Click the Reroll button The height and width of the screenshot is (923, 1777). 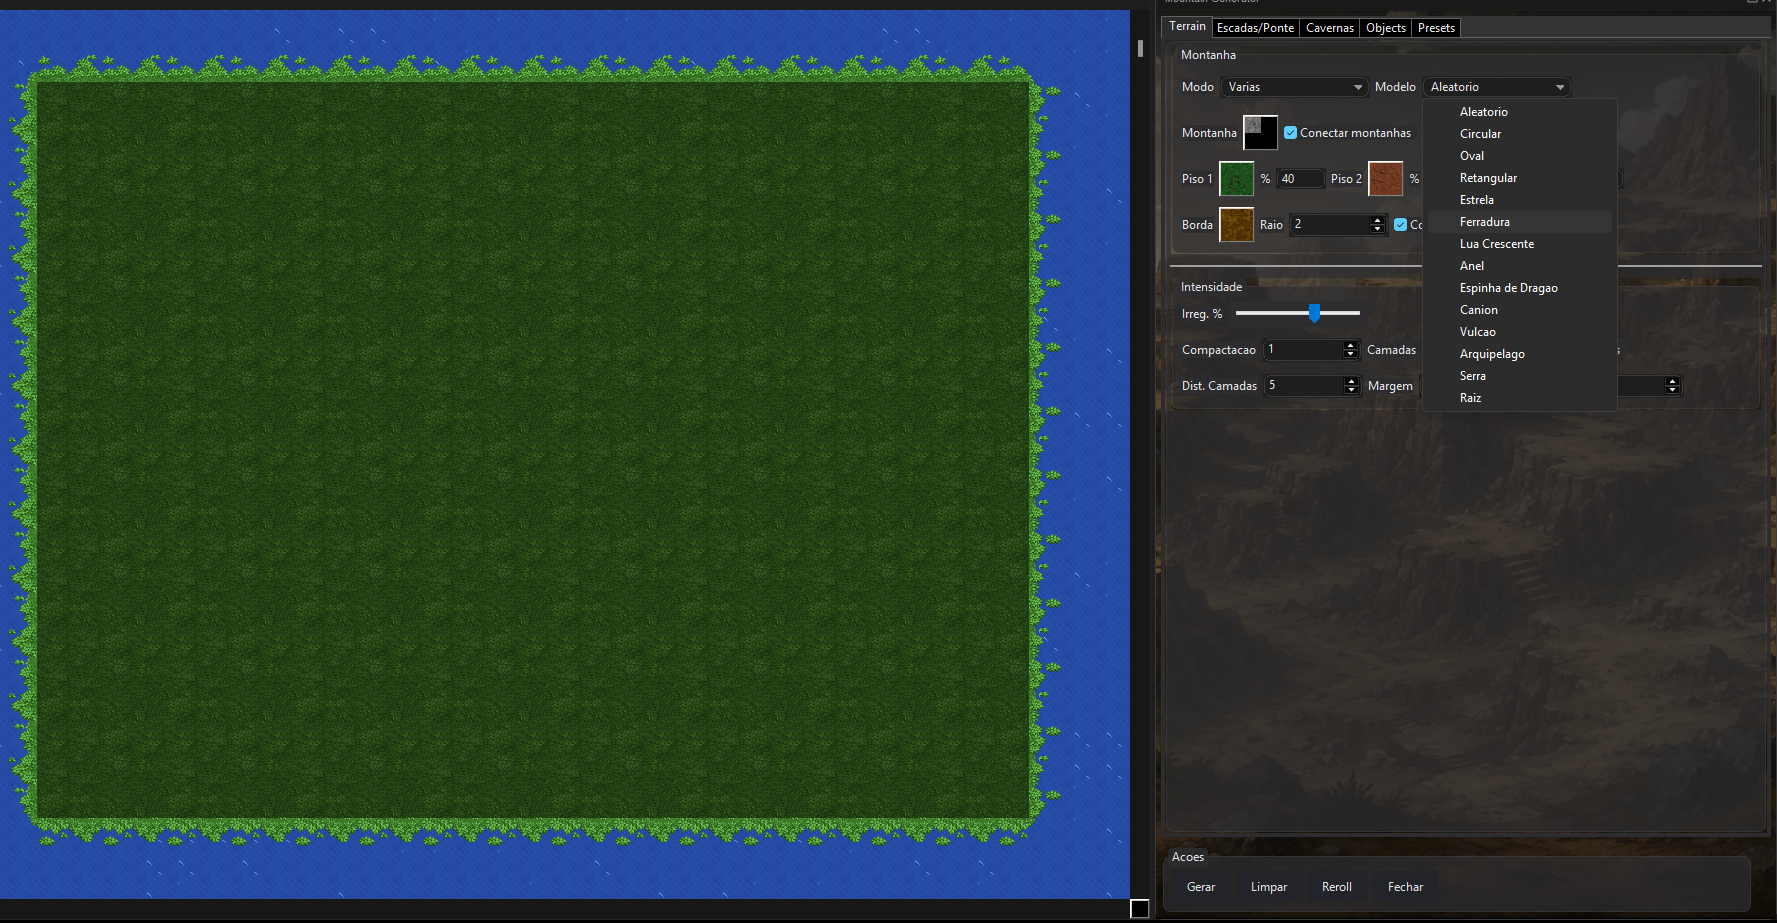point(1337,887)
